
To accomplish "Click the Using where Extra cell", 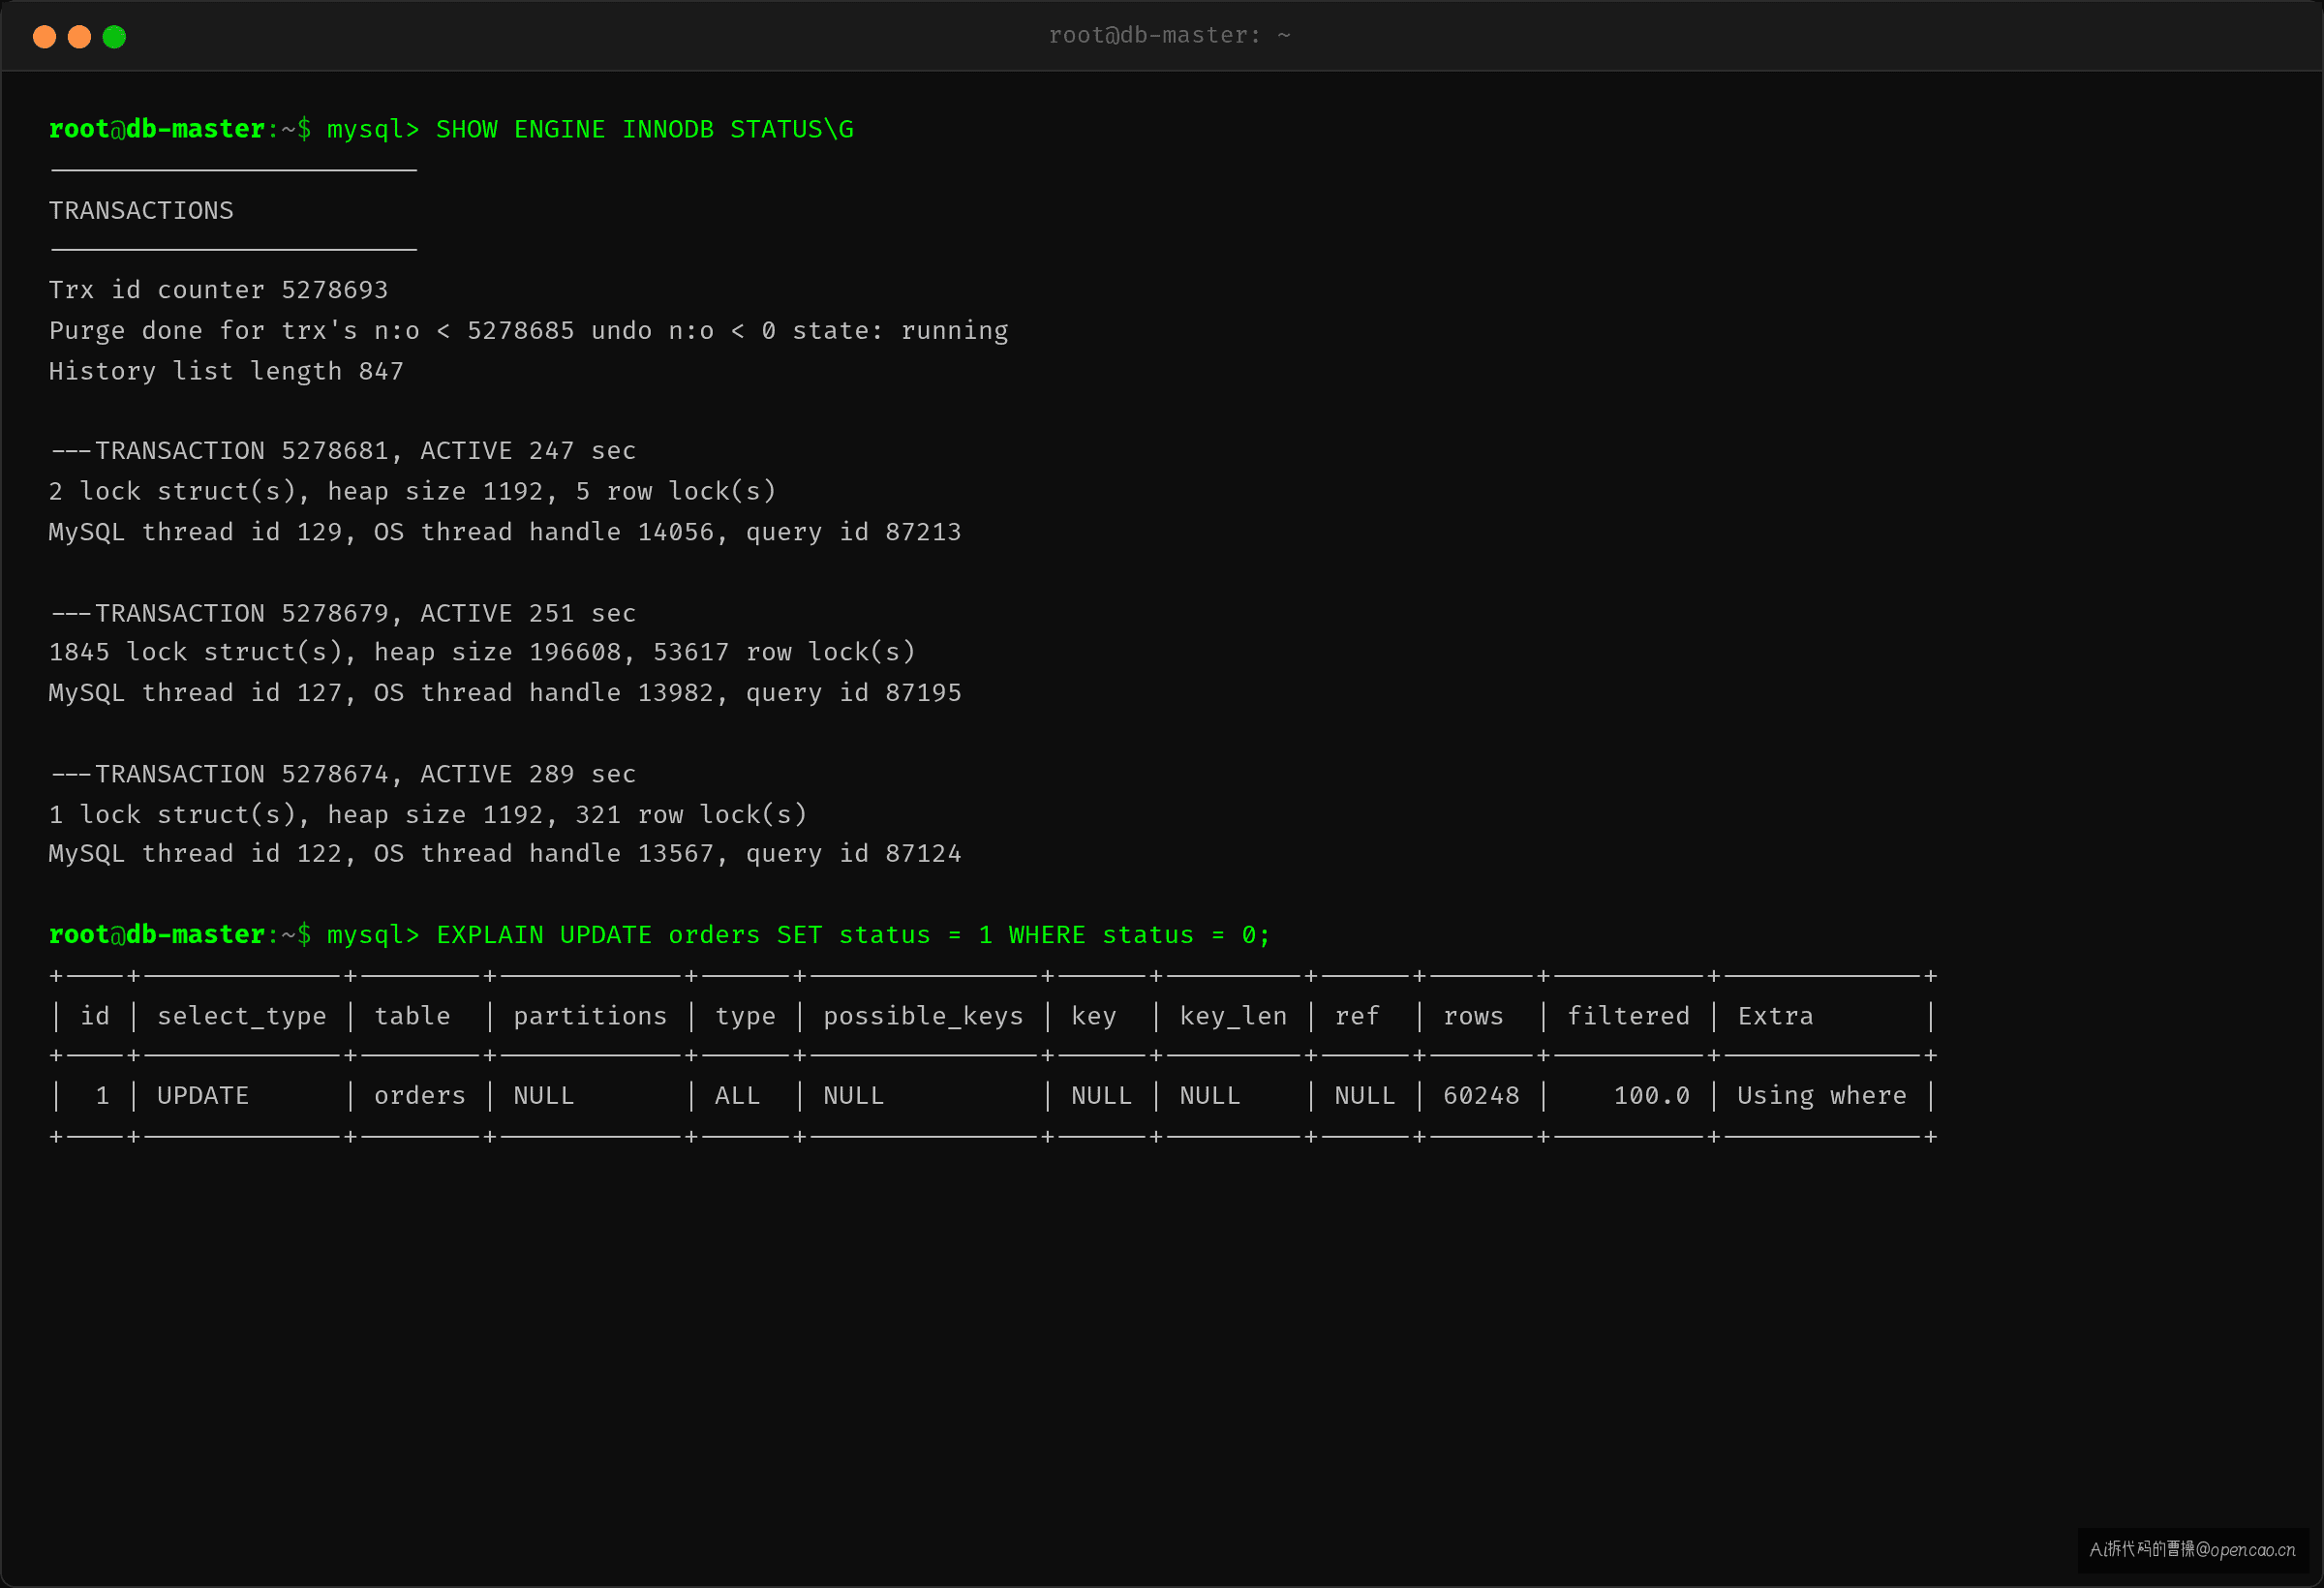I will (x=1822, y=1097).
